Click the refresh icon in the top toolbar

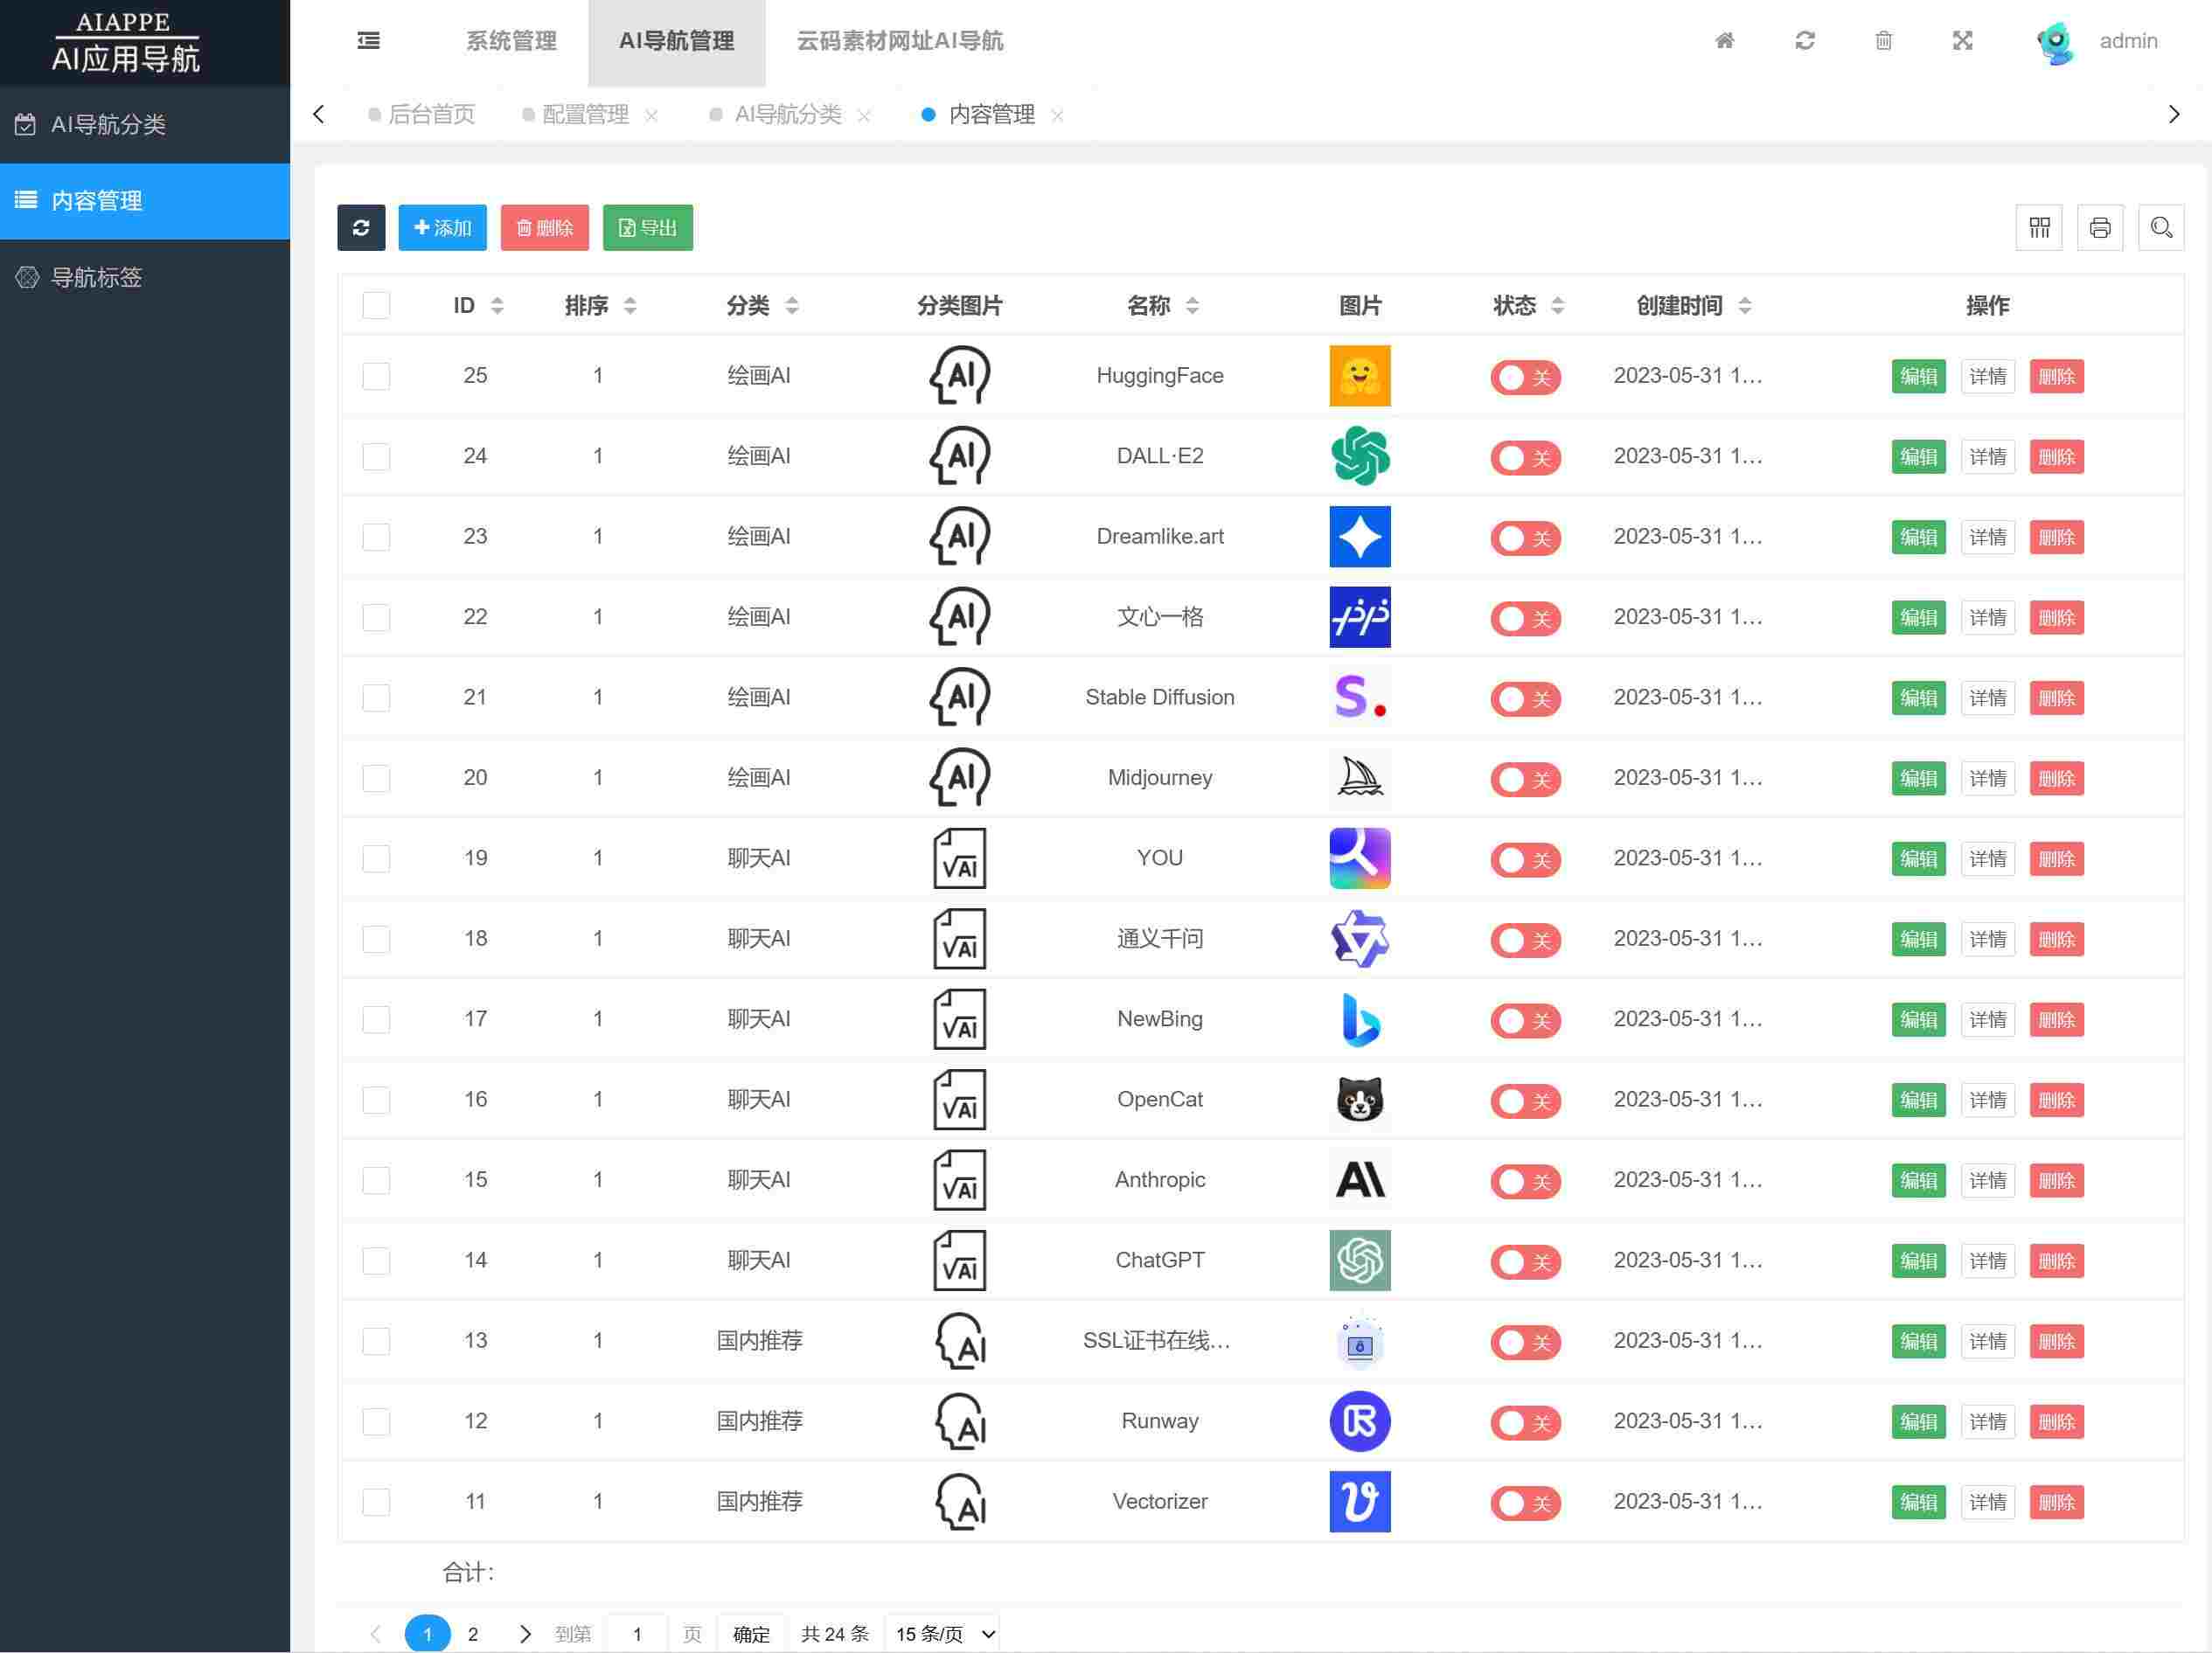pos(1804,41)
